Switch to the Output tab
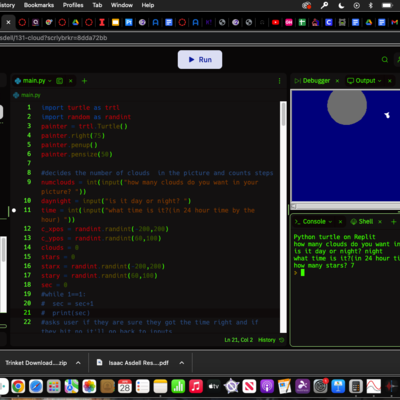This screenshot has width=400, height=400. click(361, 81)
